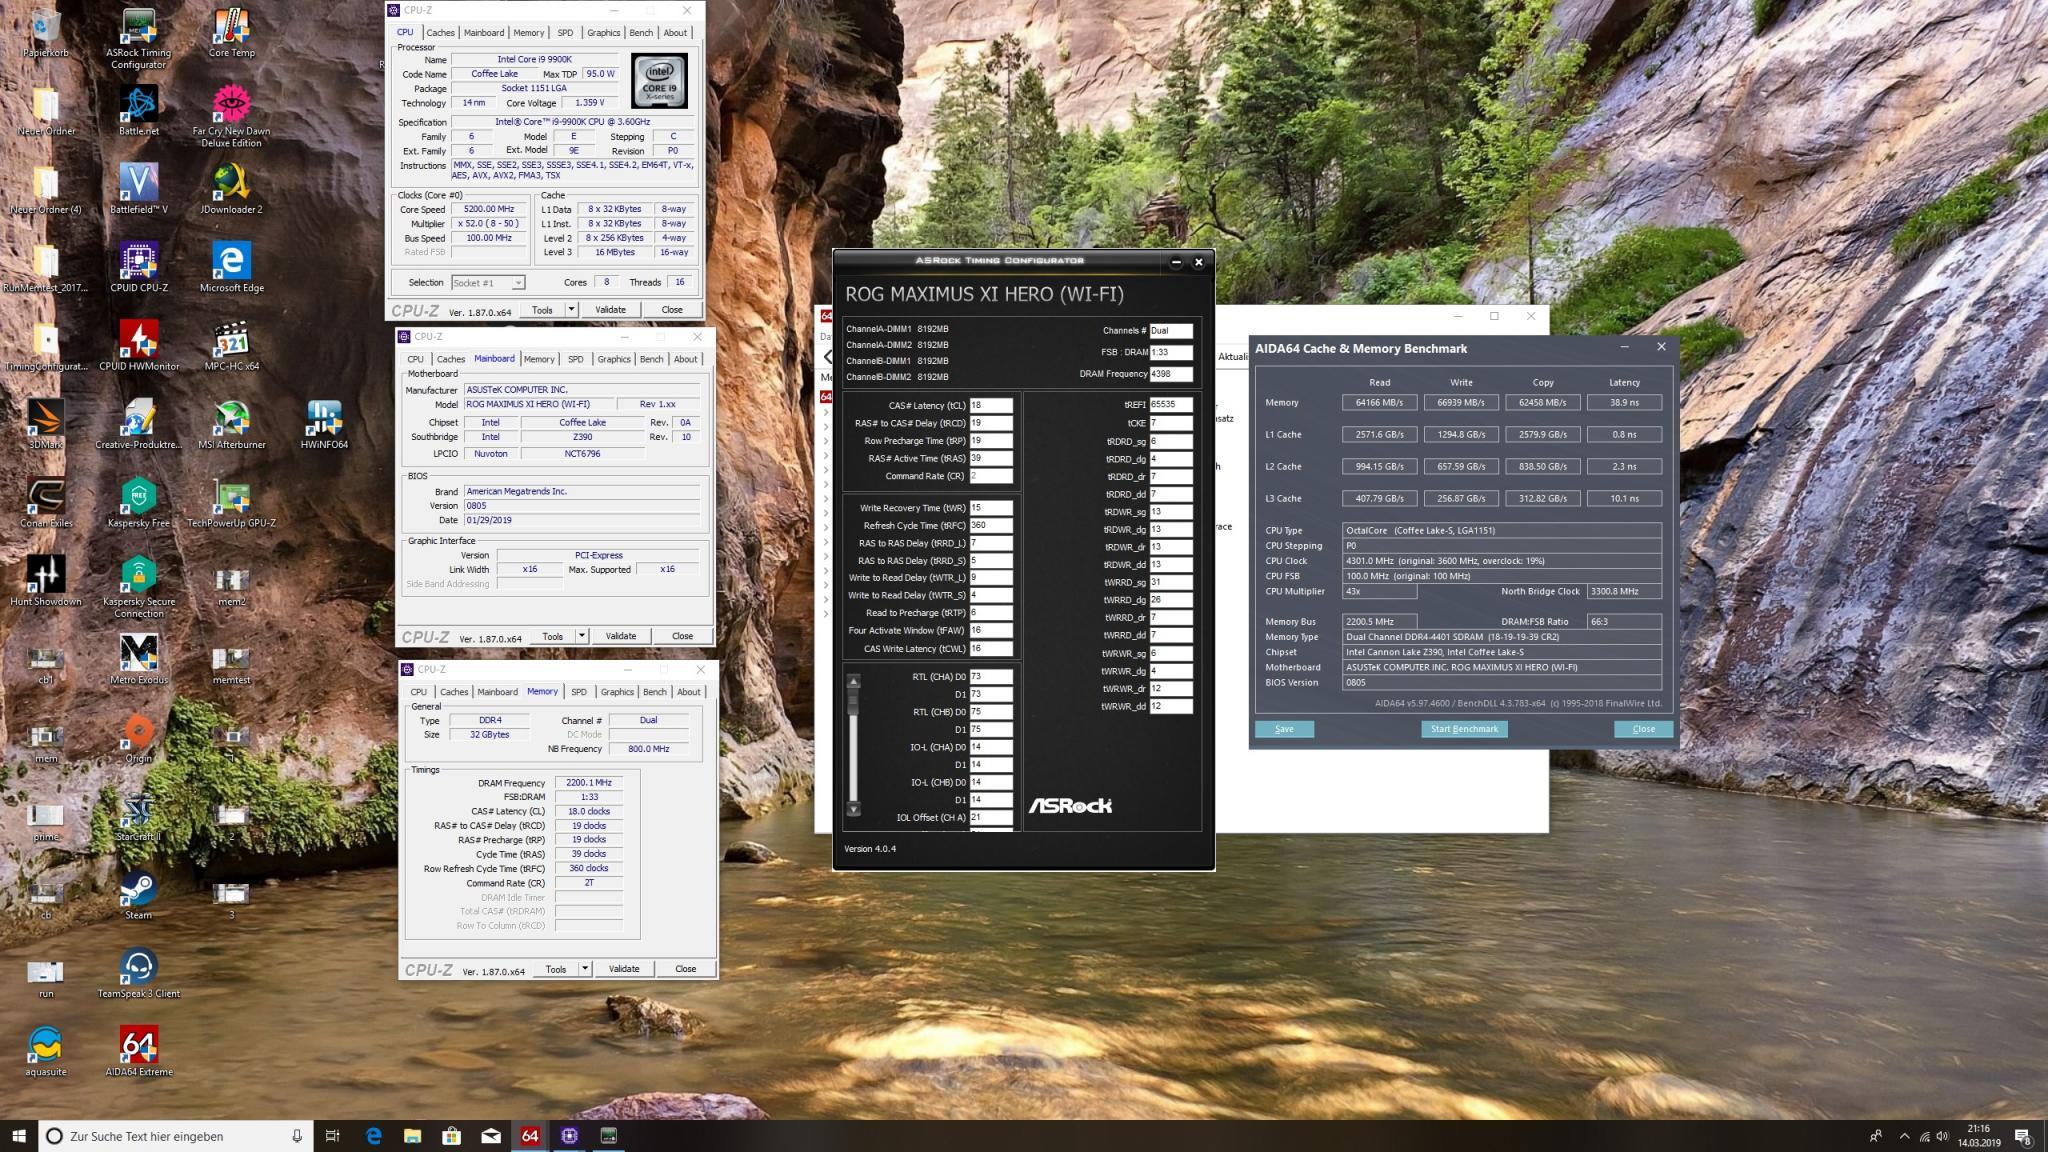Launch MSI Afterburner desktop icon
Viewport: 2048px width, 1152px height.
231,424
